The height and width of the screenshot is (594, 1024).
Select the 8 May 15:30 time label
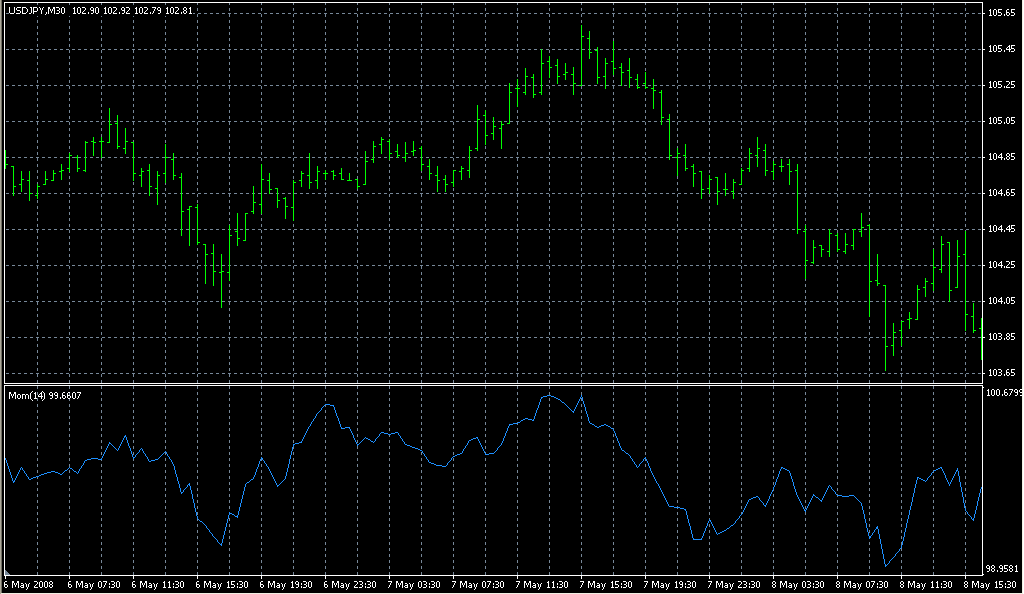988,584
